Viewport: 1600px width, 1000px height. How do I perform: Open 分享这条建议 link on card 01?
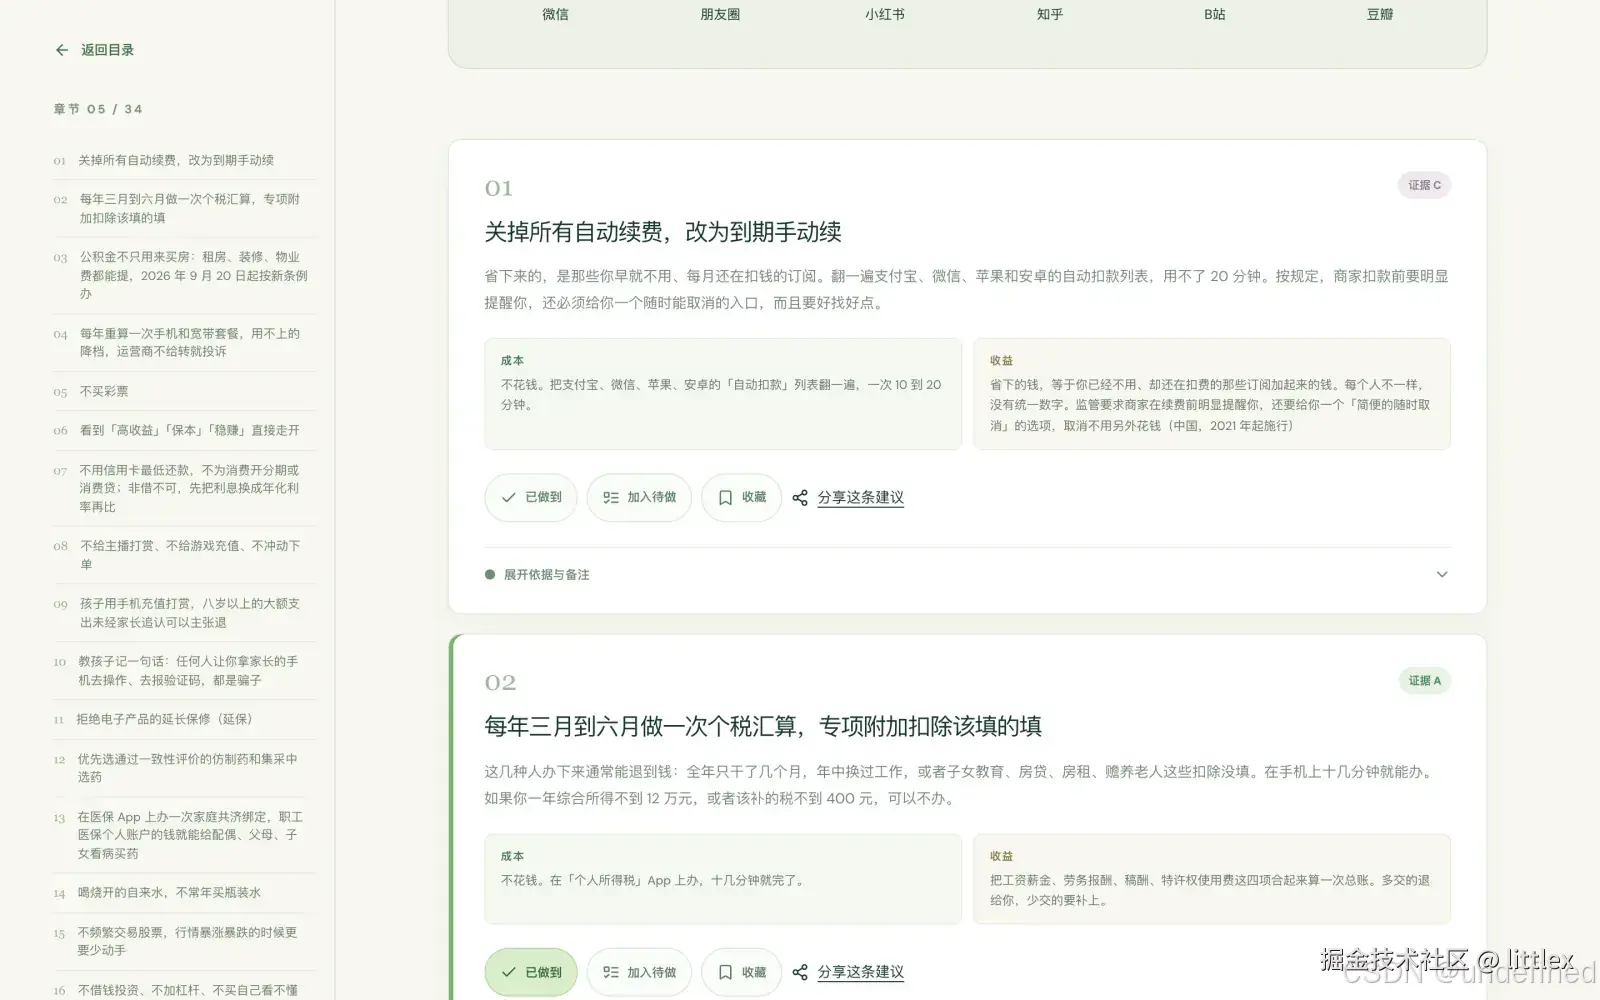(860, 497)
